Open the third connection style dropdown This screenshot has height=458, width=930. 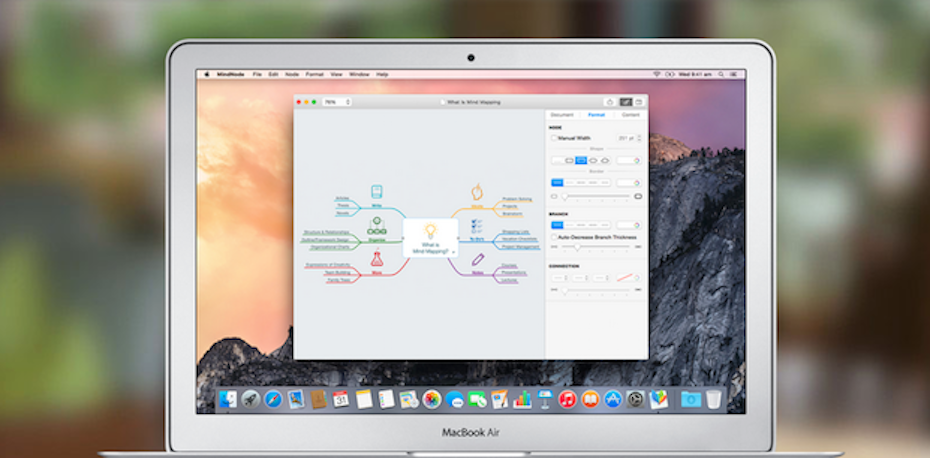pos(601,278)
